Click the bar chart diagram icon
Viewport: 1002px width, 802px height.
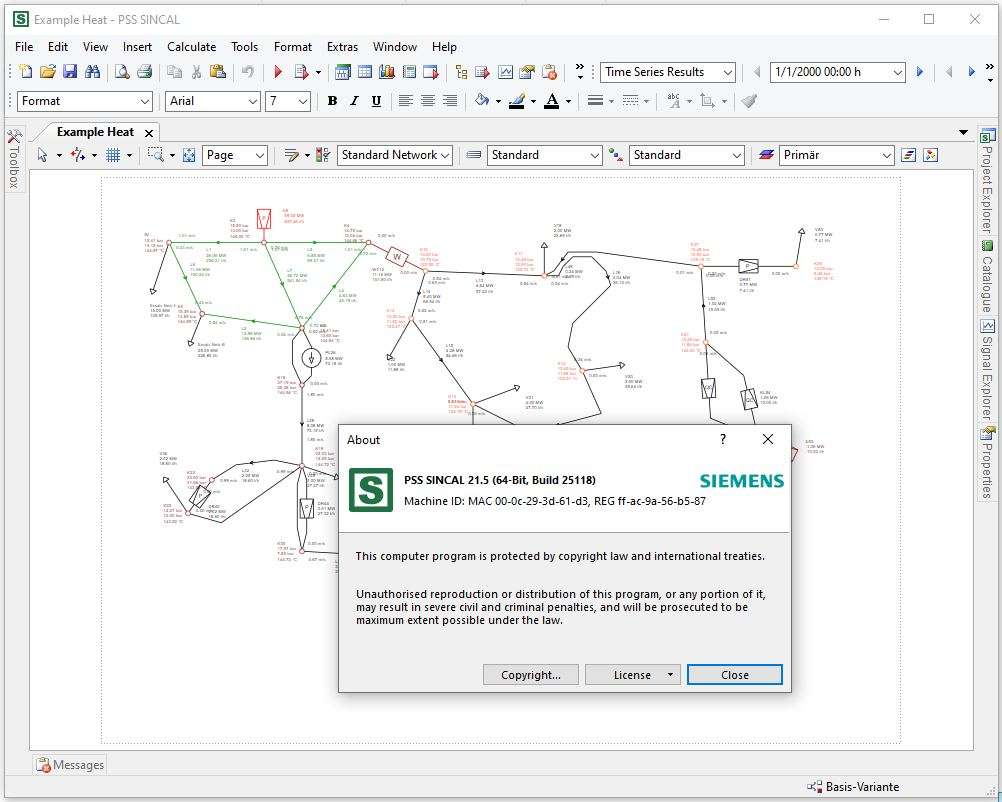(387, 72)
